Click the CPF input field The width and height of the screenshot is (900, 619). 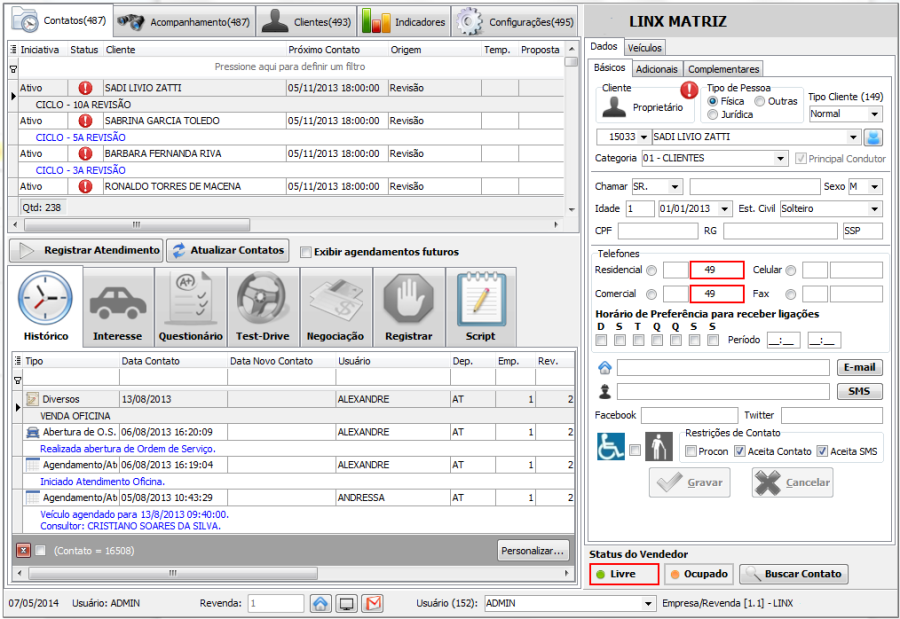tap(658, 231)
